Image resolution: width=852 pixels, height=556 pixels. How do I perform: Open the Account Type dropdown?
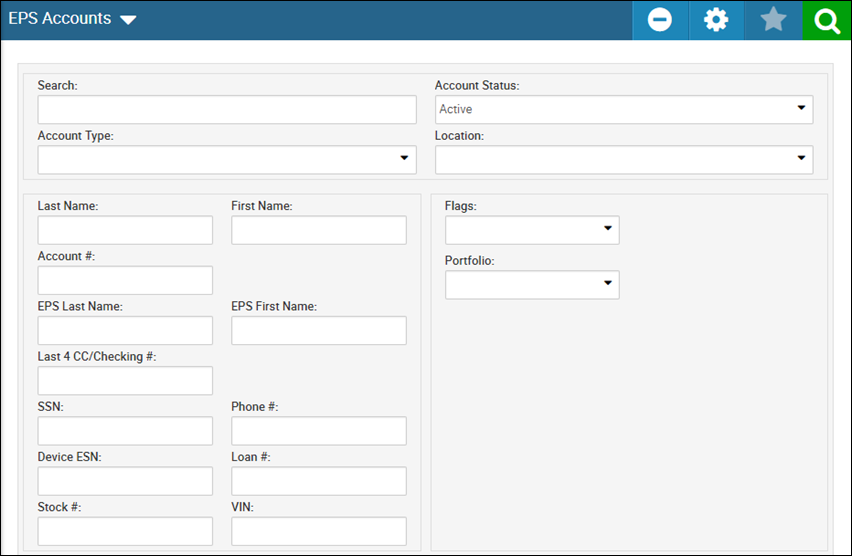click(227, 160)
